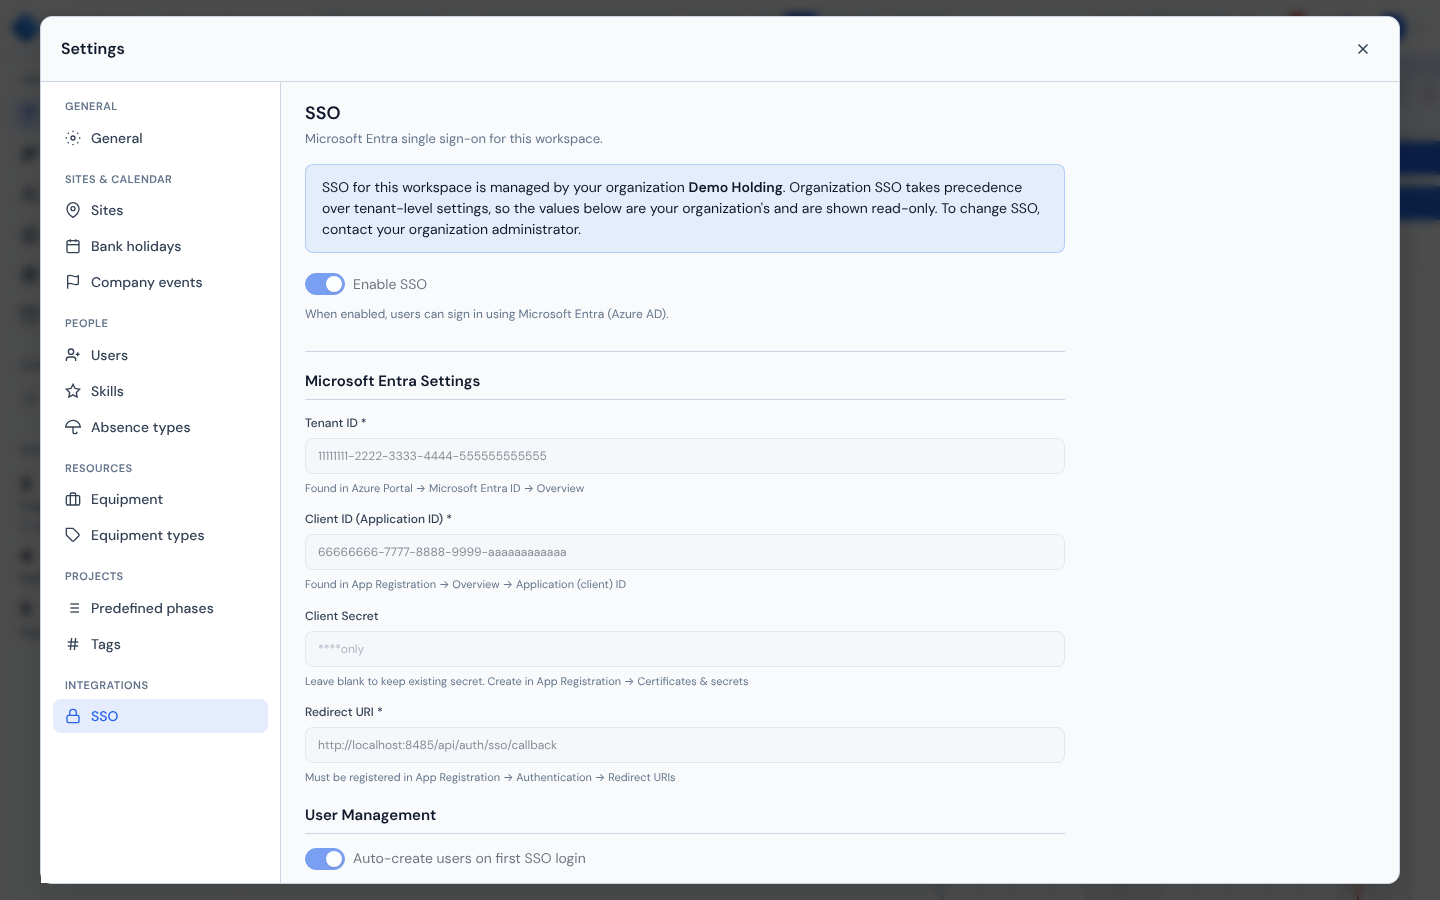Click the Redirect URI input field

point(685,745)
